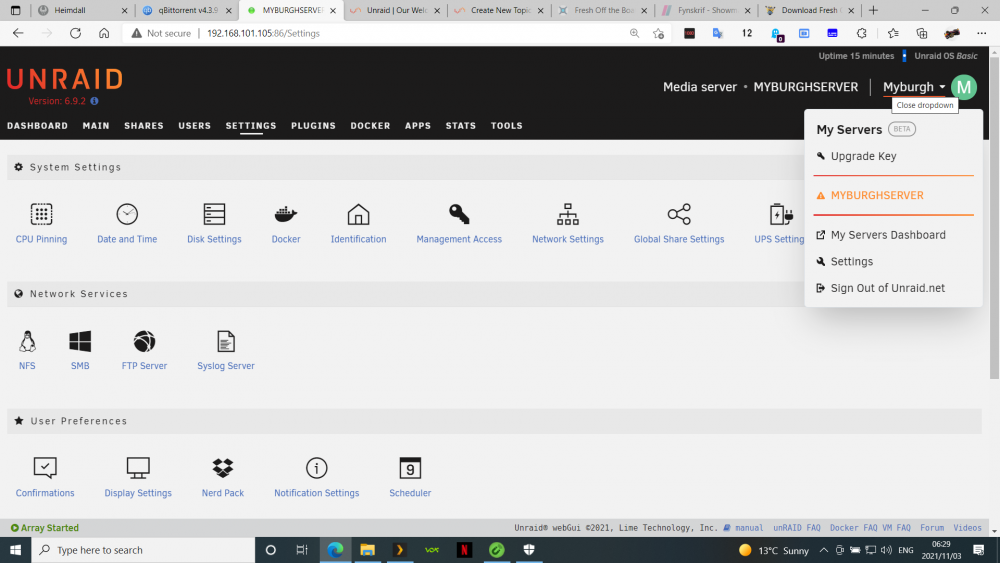Image resolution: width=1000 pixels, height=563 pixels.
Task: Click the Uptime 15 minutes text
Action: 856,56
